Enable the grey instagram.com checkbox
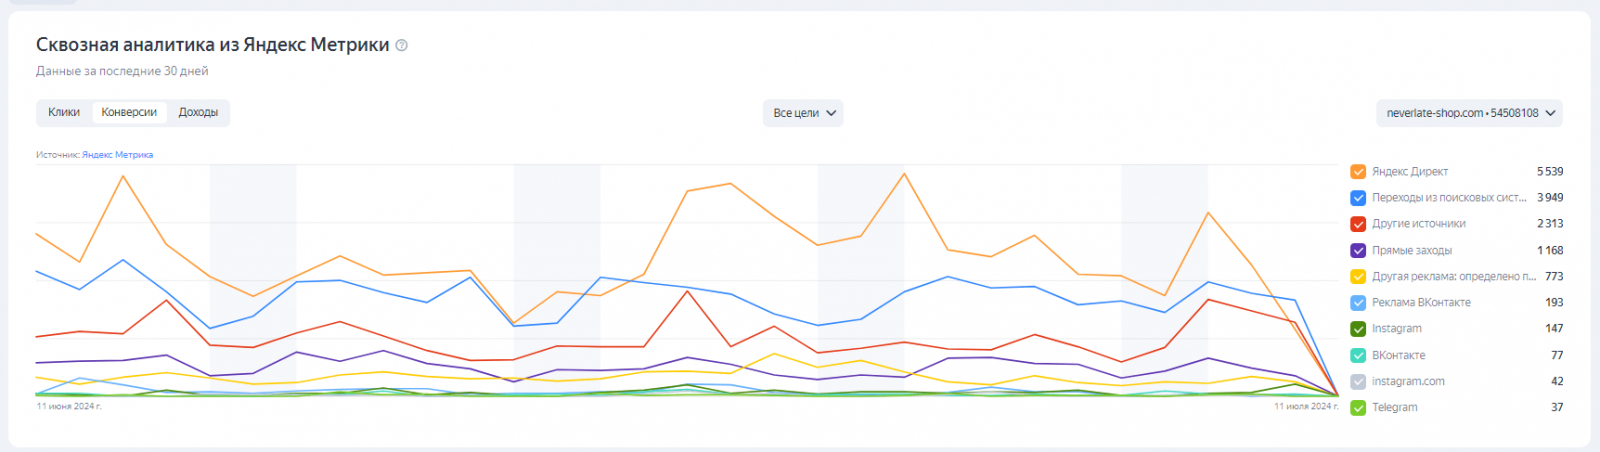Viewport: 1600px width, 452px height. [1358, 382]
